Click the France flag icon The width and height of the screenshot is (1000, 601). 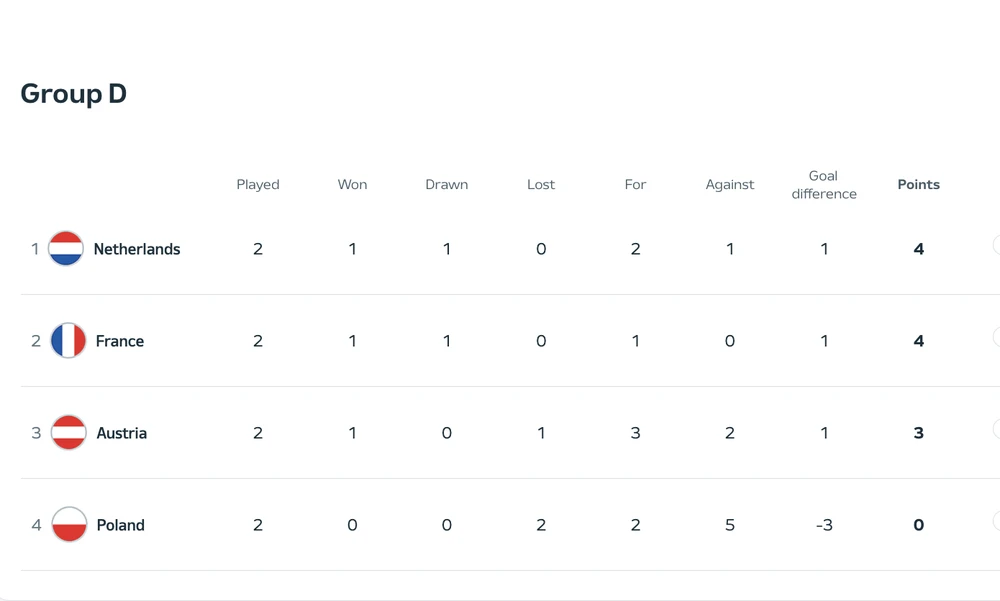point(69,341)
